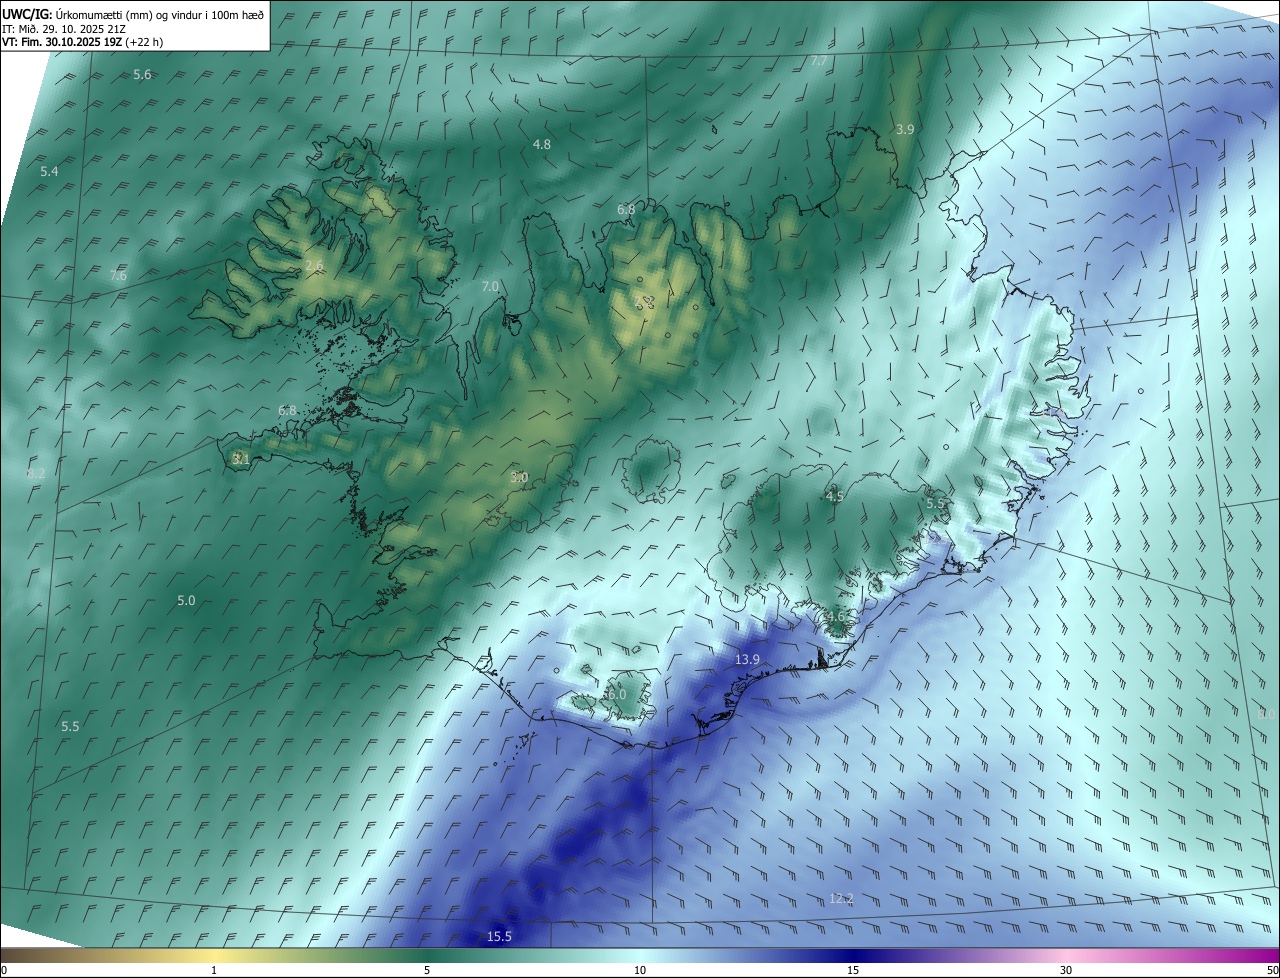The height and width of the screenshot is (978, 1280).
Task: Click the 5 tick on the color scale
Action: pyautogui.click(x=427, y=970)
